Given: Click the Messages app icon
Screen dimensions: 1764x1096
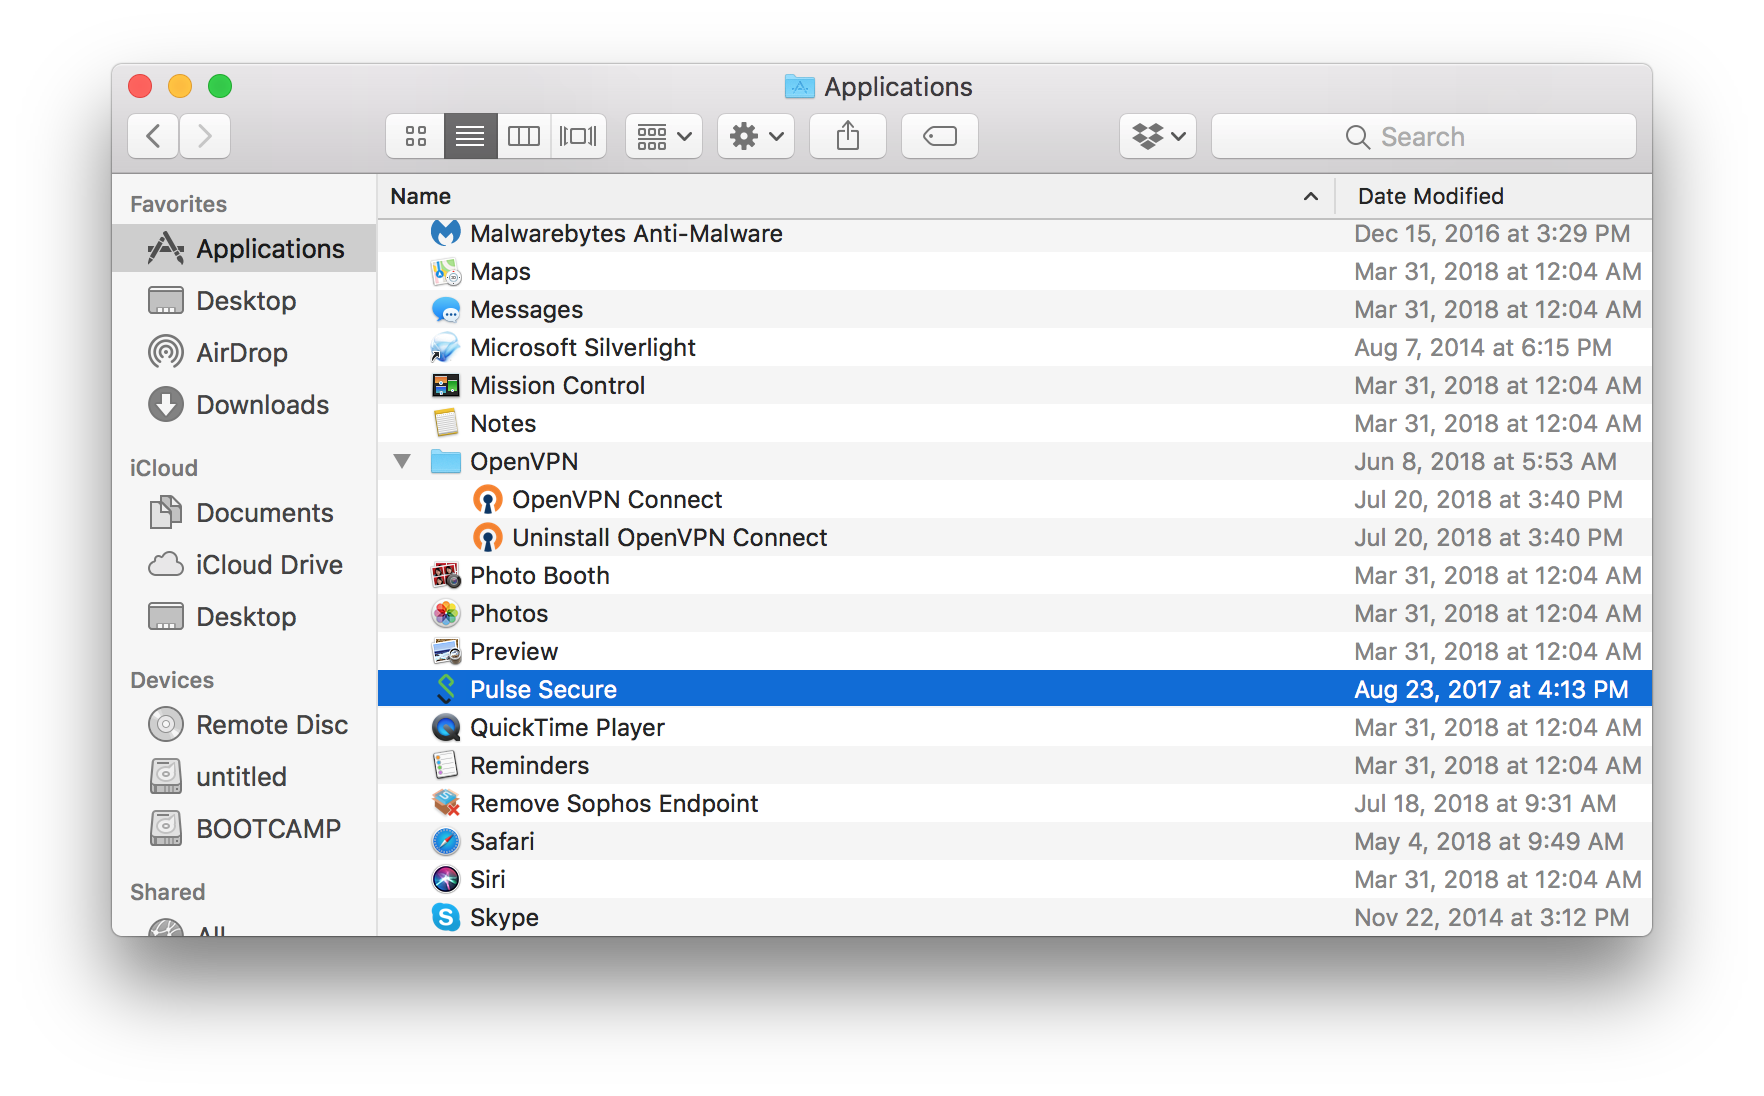Looking at the screenshot, I should [446, 310].
